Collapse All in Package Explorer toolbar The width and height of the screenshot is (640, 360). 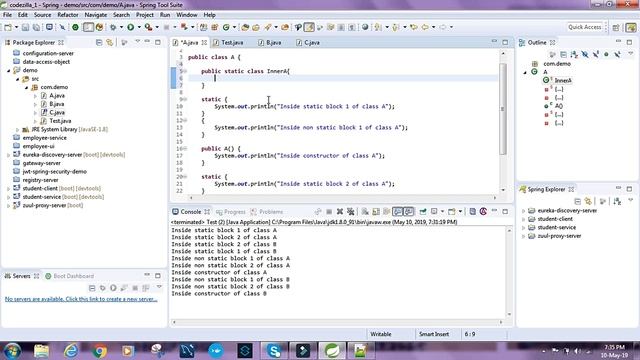99,42
